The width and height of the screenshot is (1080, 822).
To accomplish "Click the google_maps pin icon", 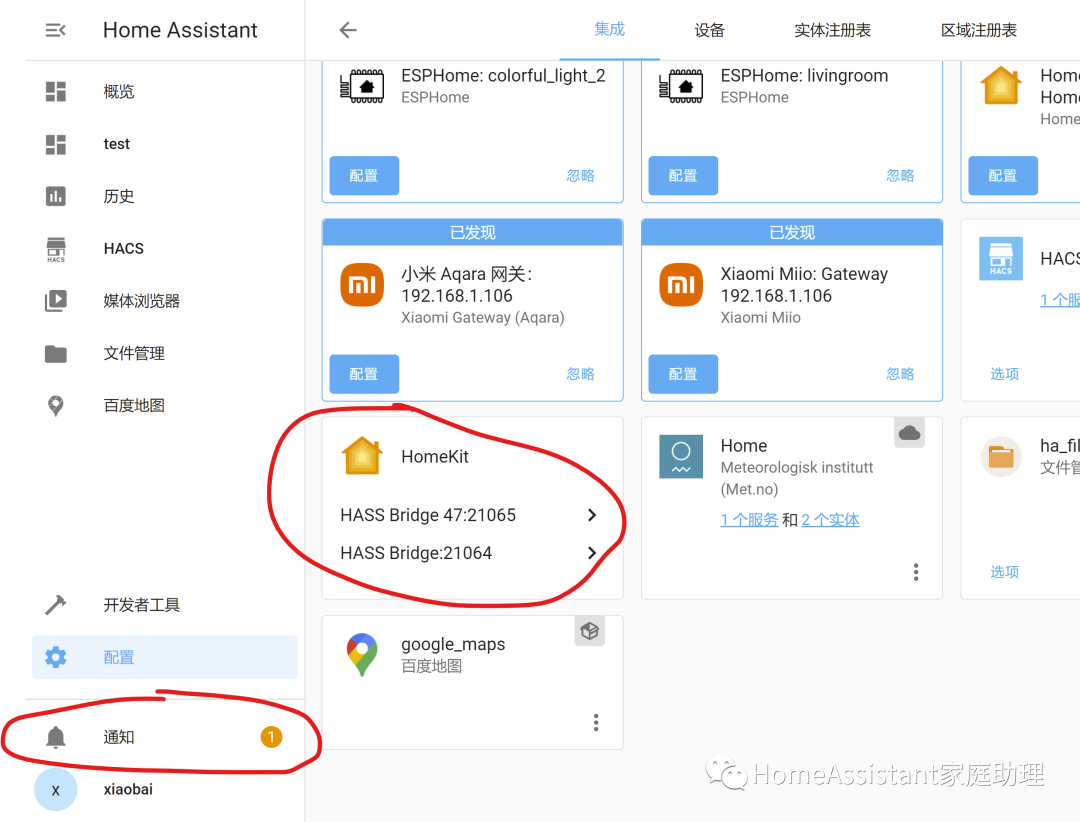I will pos(361,654).
